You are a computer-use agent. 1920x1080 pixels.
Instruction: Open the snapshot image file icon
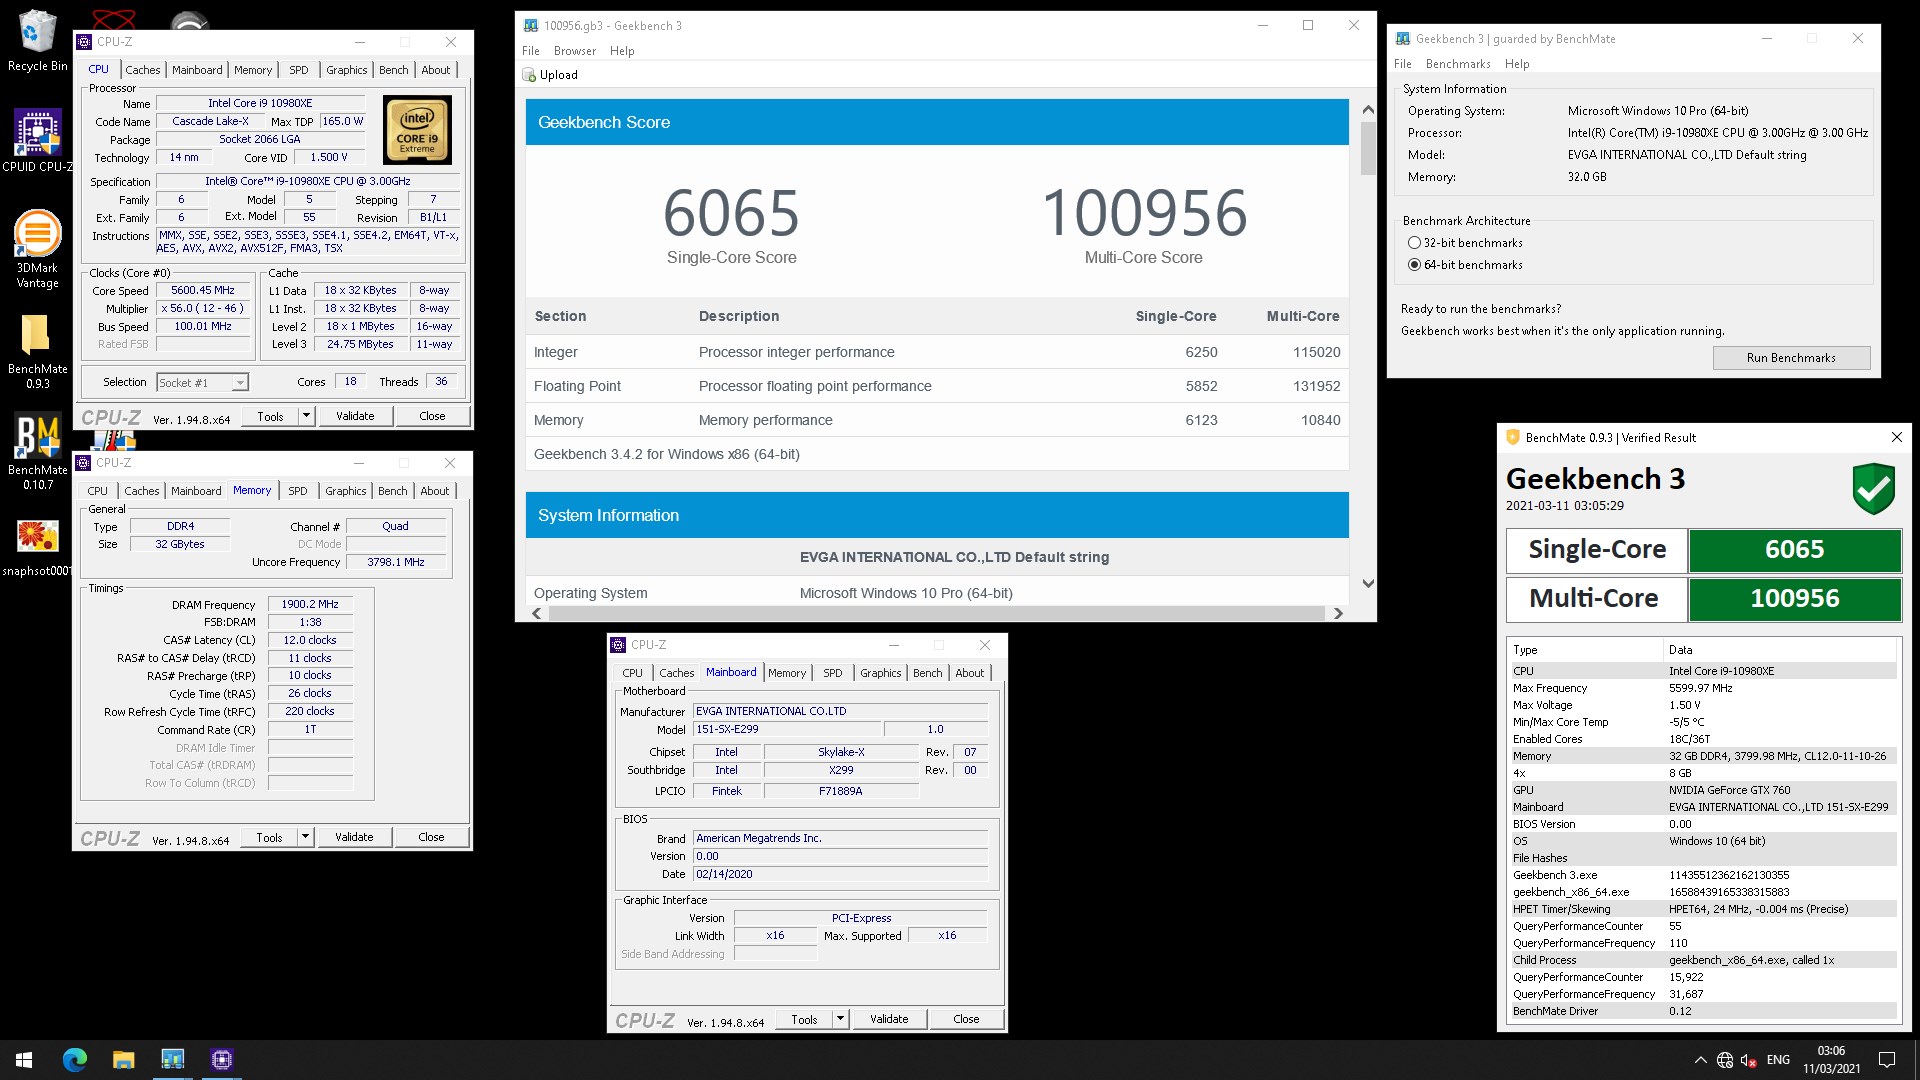click(37, 547)
